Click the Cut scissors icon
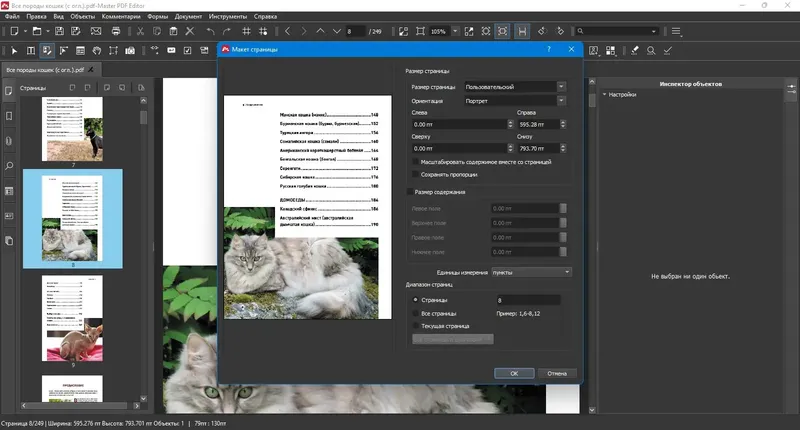This screenshot has width=800, height=430. 141,32
